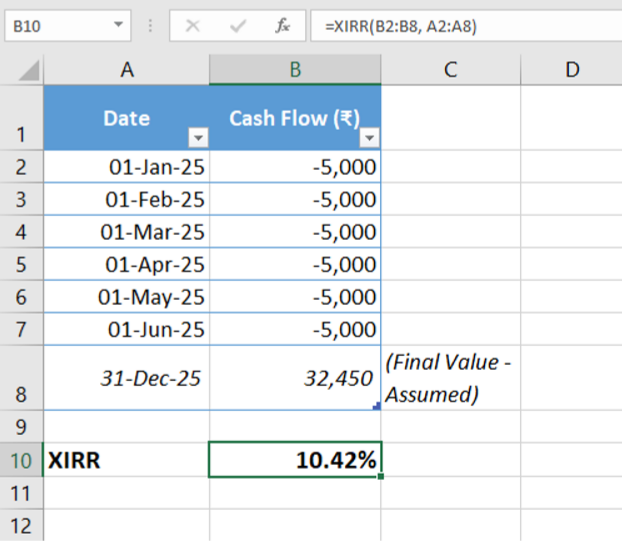Select the -5,000 cell in row 2

295,167
